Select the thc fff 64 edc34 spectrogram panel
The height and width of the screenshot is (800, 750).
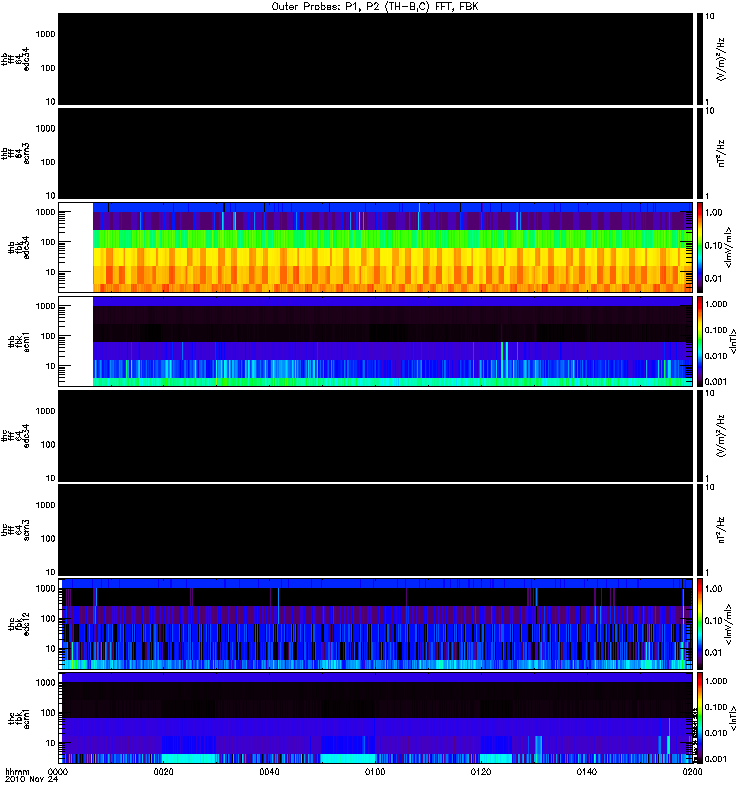375,436
